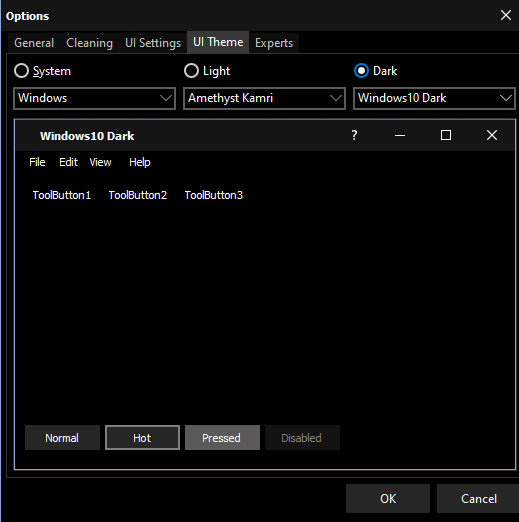Click ToolButton2 in the preview toolbar
Viewport: 519px width, 522px height.
[138, 195]
